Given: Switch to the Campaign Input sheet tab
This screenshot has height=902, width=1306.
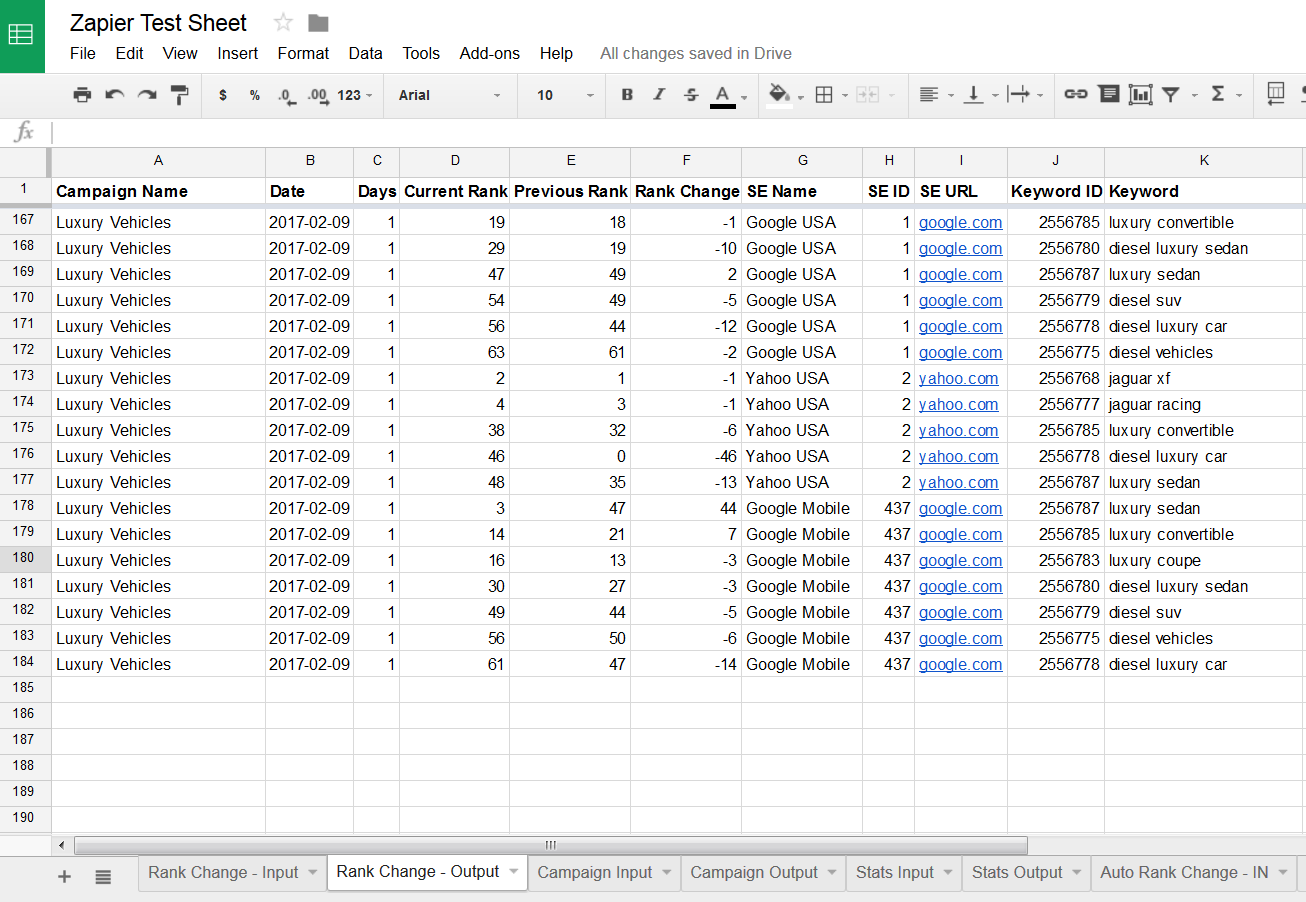Looking at the screenshot, I should point(594,872).
